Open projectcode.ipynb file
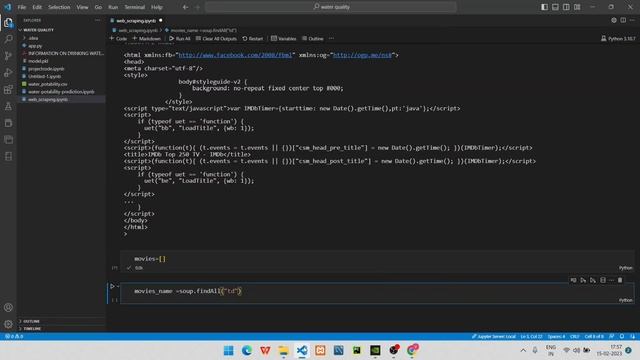 [46, 69]
